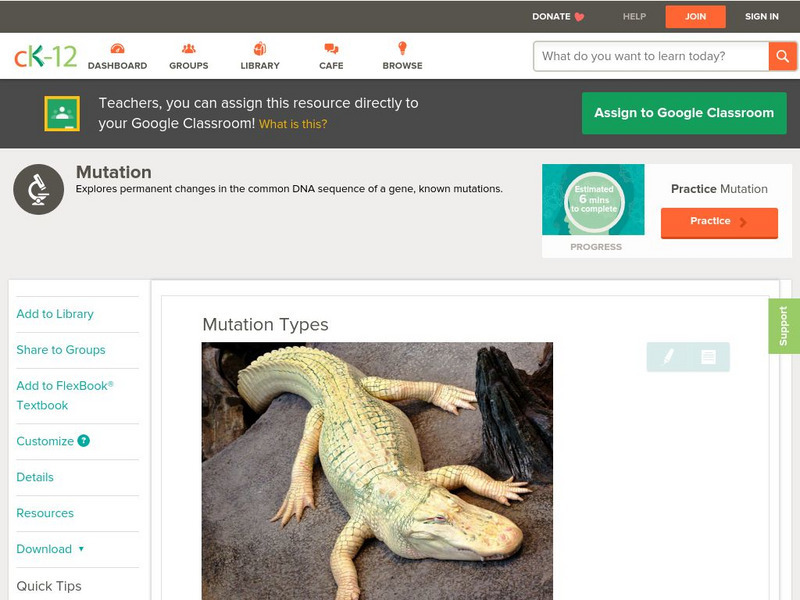
Task: Click the 'Quick Tips' heading
Action: point(49,586)
